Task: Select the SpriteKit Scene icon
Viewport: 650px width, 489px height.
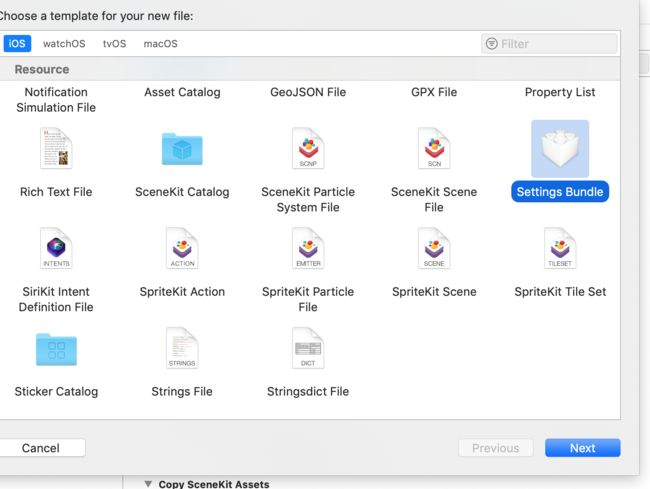Action: point(434,248)
